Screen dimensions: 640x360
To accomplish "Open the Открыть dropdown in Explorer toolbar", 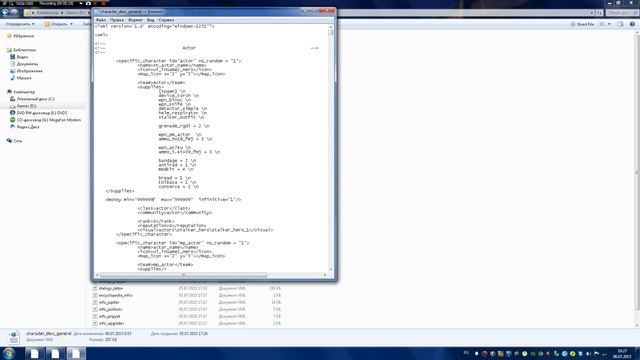I will (59, 24).
